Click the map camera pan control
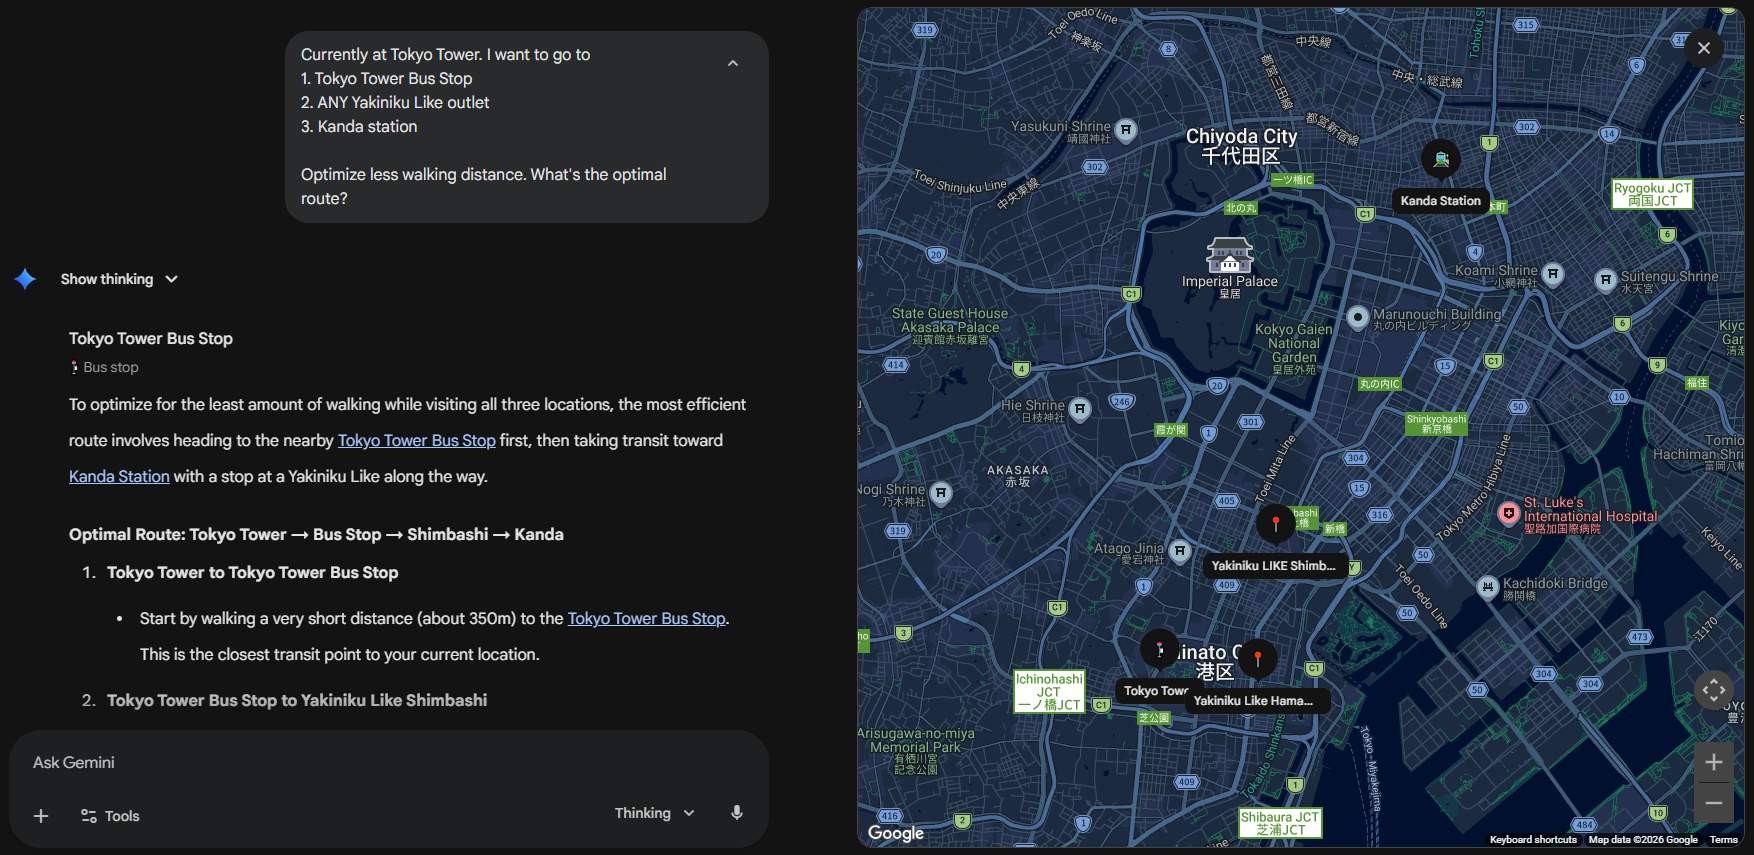This screenshot has width=1754, height=855. pyautogui.click(x=1713, y=690)
